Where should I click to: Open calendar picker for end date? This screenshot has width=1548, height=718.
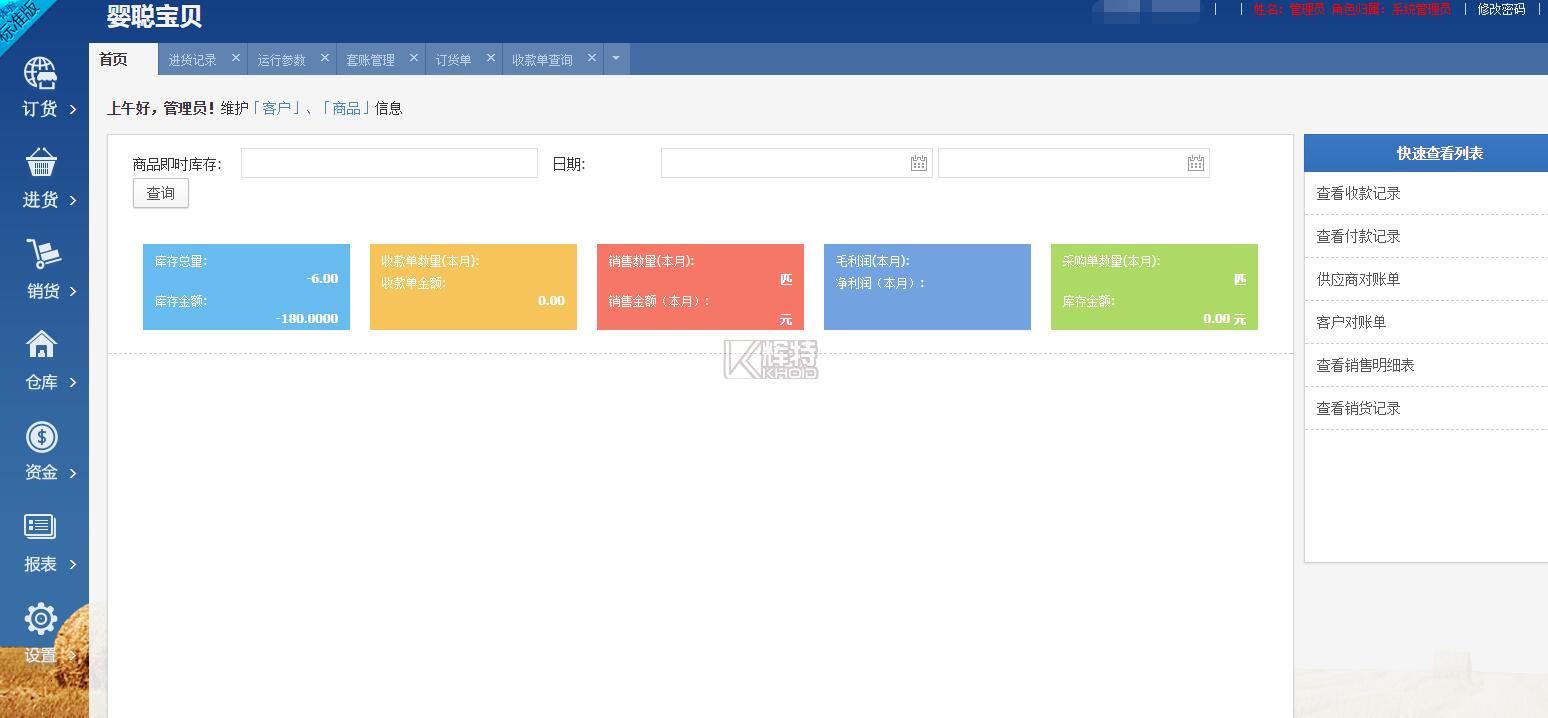[1195, 163]
